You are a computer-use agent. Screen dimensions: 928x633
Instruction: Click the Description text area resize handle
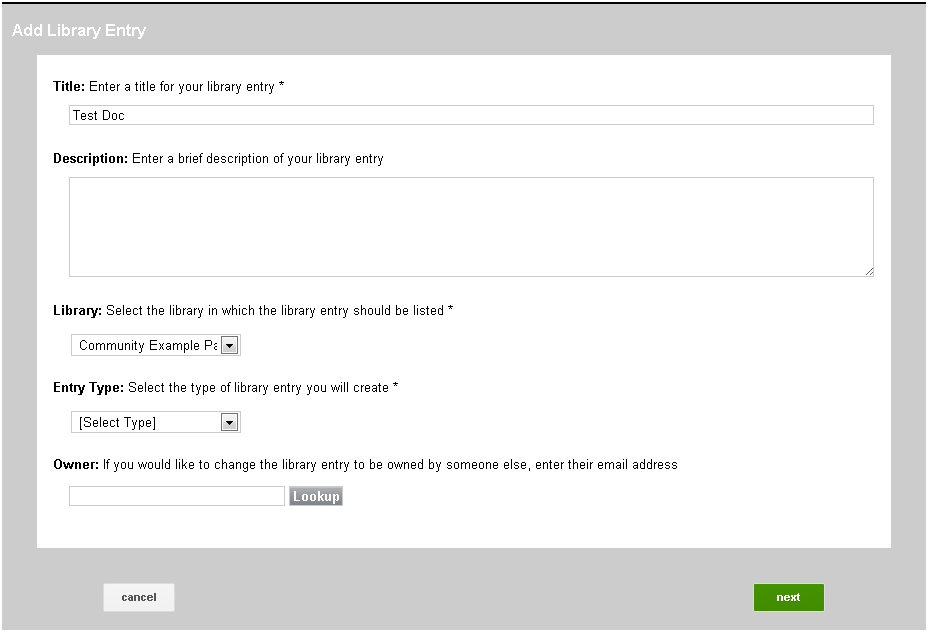tap(869, 271)
